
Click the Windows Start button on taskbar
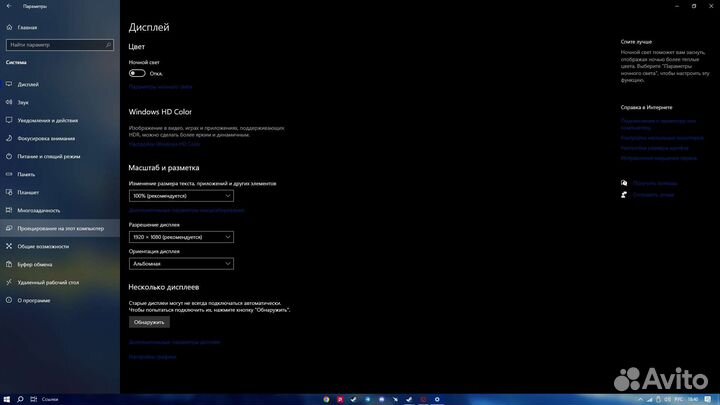pyautogui.click(x=7, y=398)
